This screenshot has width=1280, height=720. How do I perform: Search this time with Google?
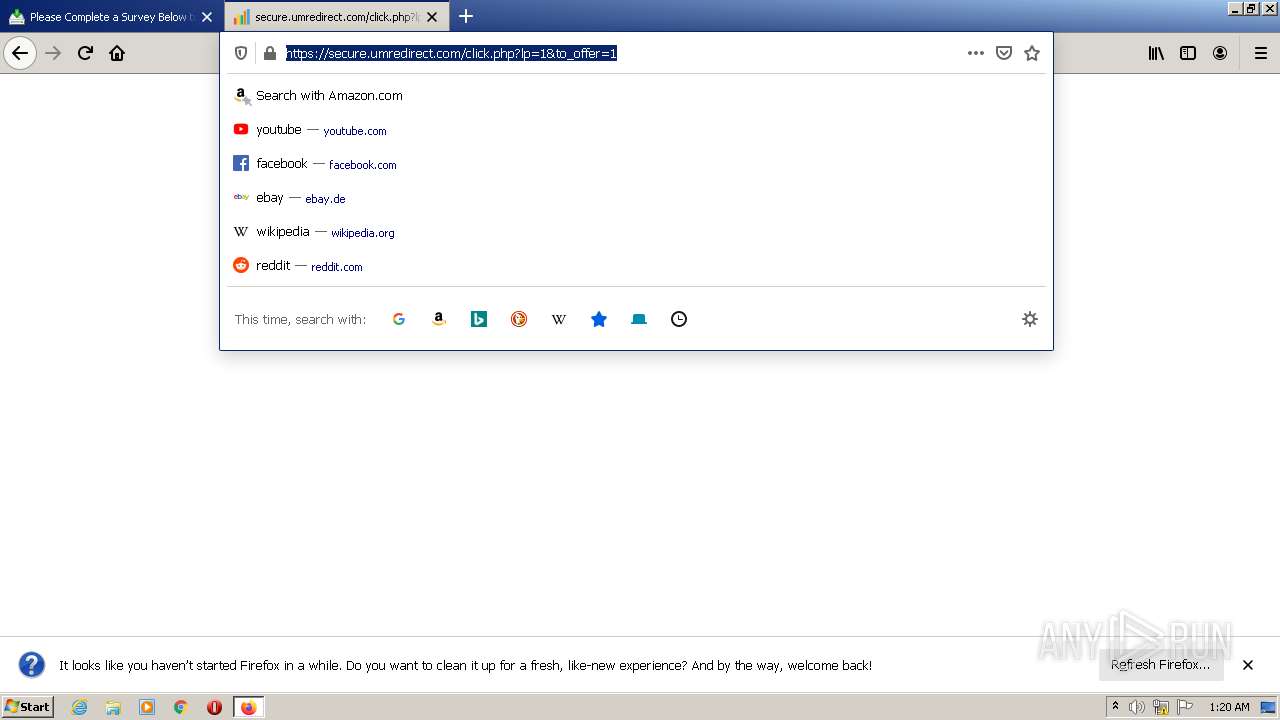point(399,319)
